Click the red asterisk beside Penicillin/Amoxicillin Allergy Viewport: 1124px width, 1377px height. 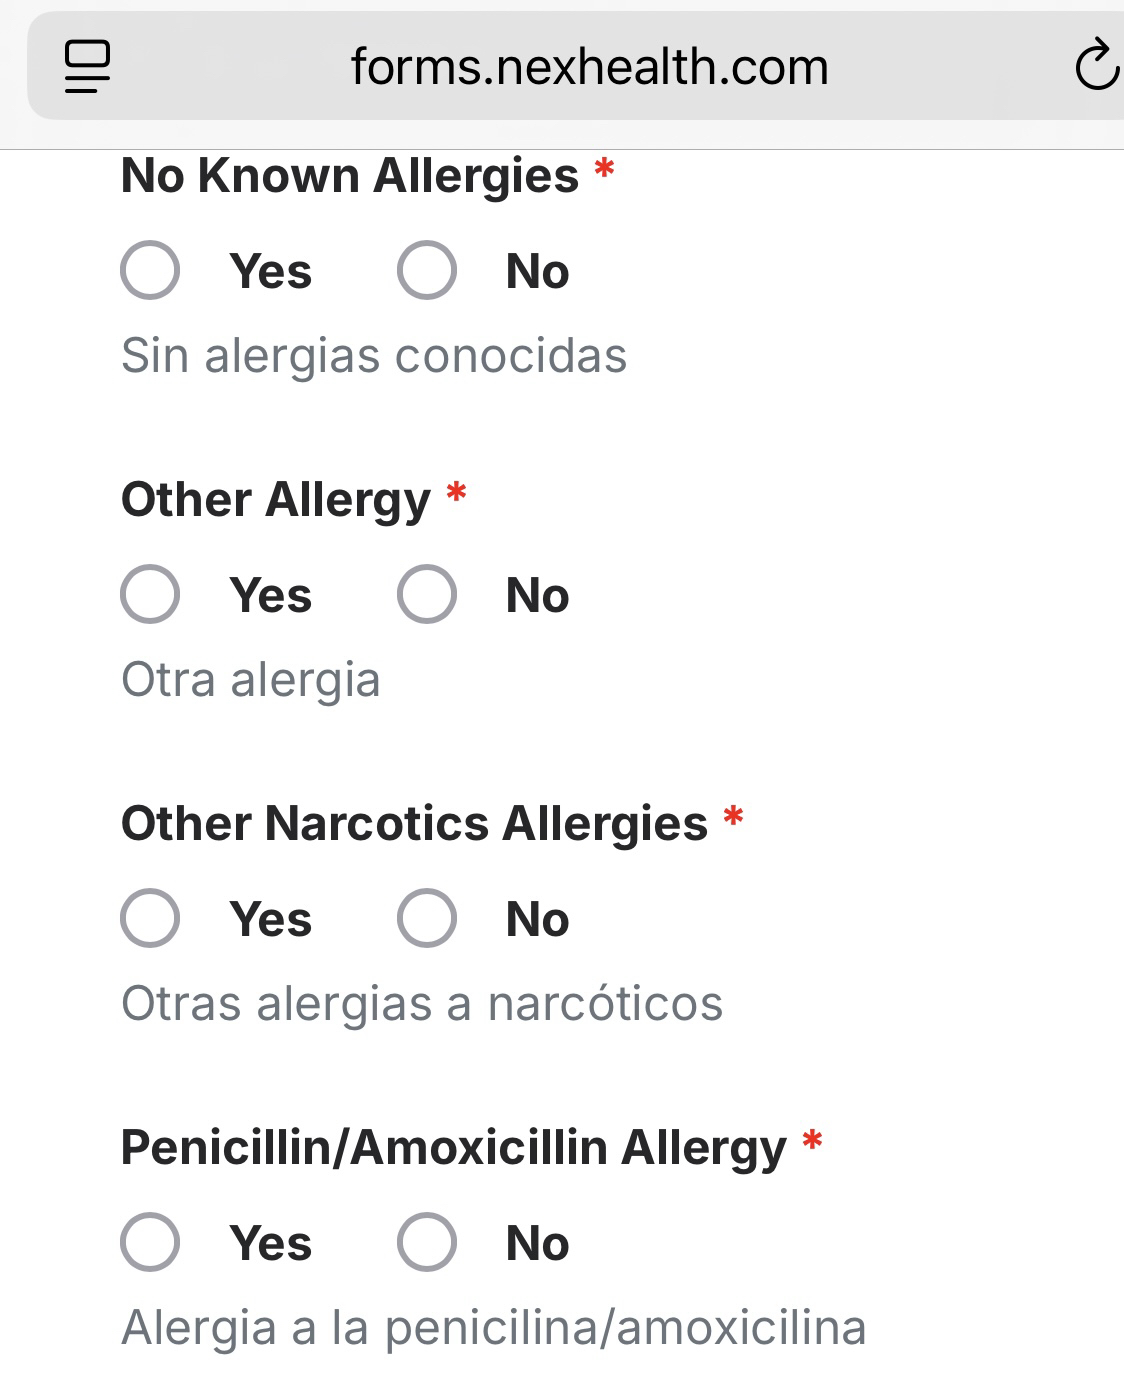[x=813, y=1140]
